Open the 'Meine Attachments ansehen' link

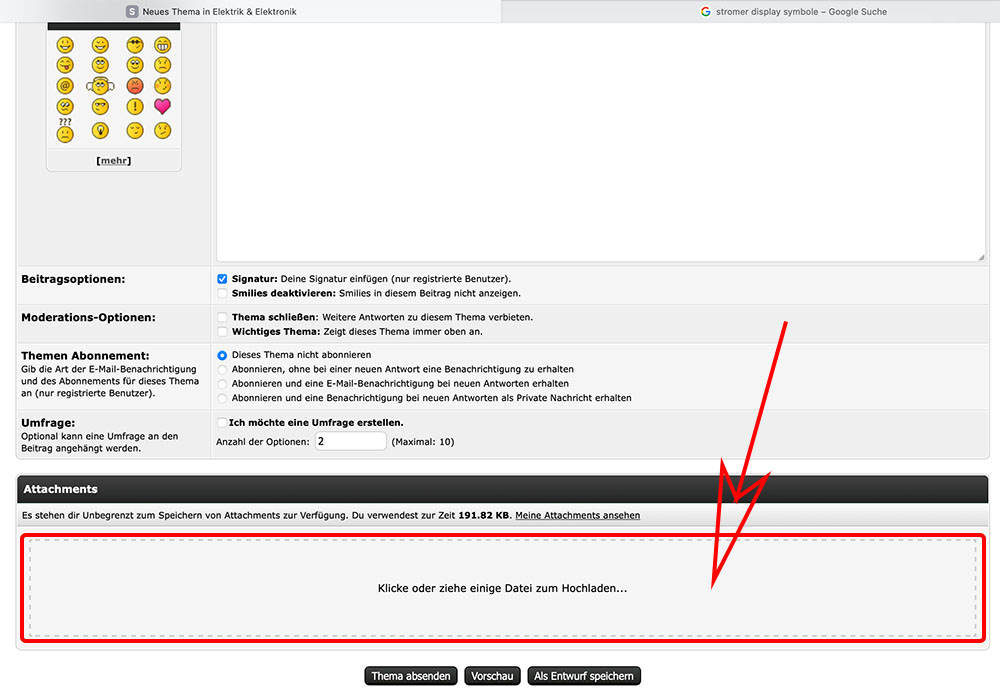click(577, 516)
